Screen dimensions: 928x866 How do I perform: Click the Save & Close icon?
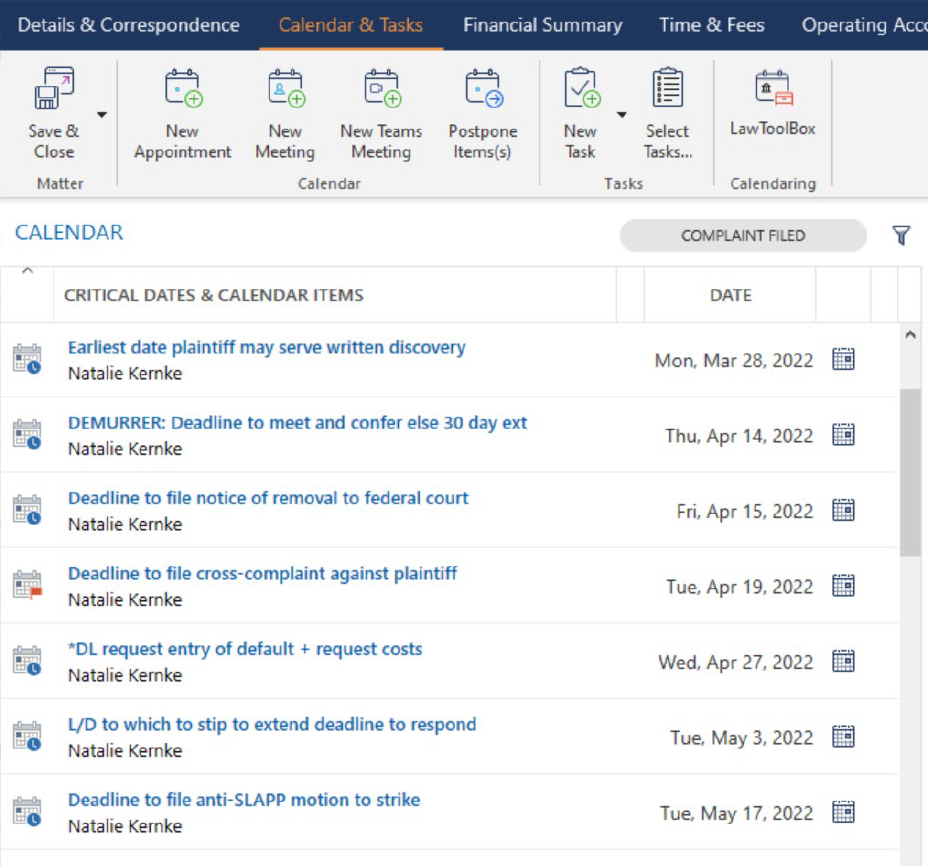(x=53, y=90)
